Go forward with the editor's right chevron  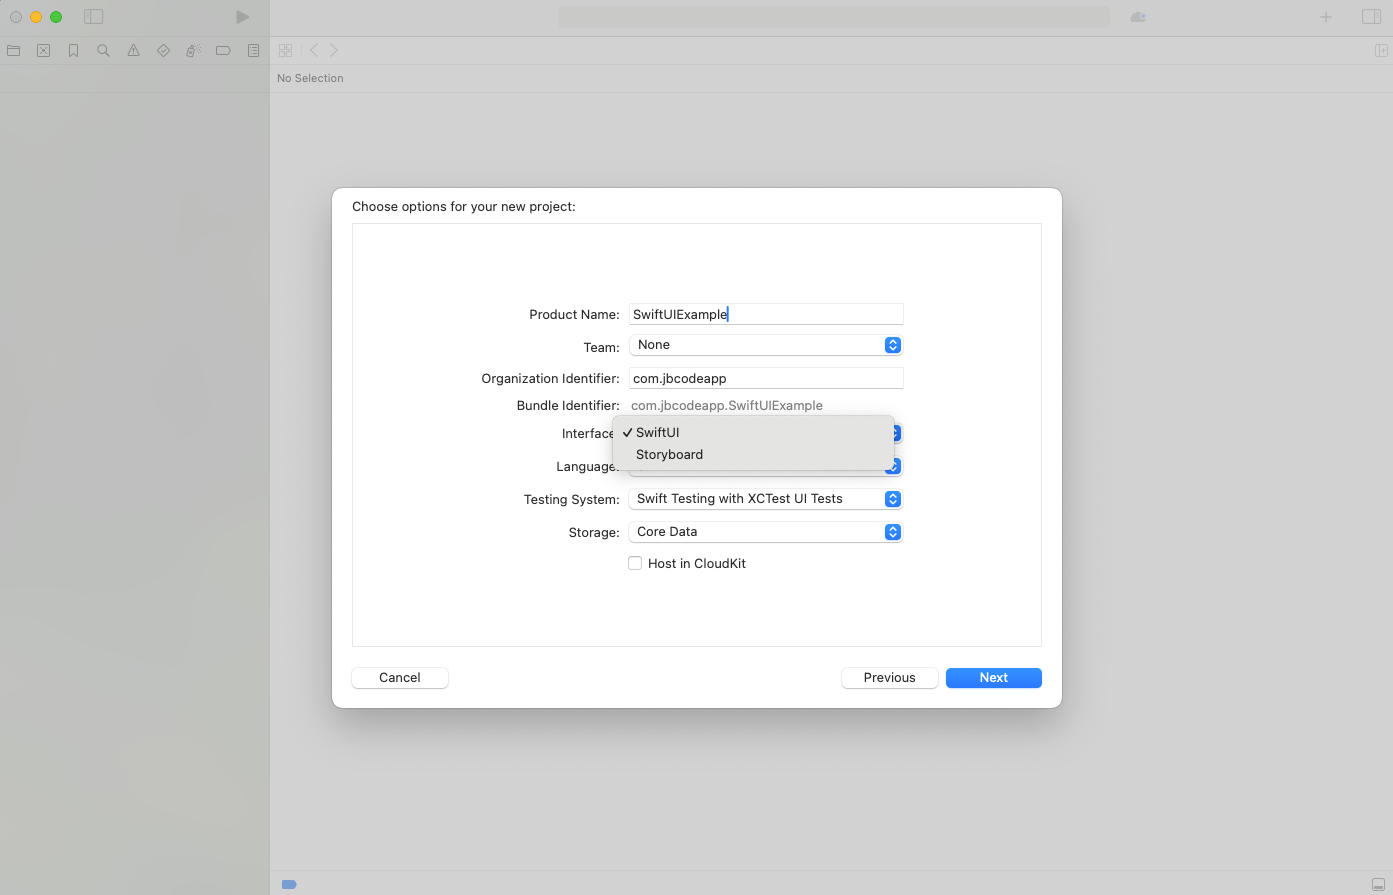(x=334, y=50)
